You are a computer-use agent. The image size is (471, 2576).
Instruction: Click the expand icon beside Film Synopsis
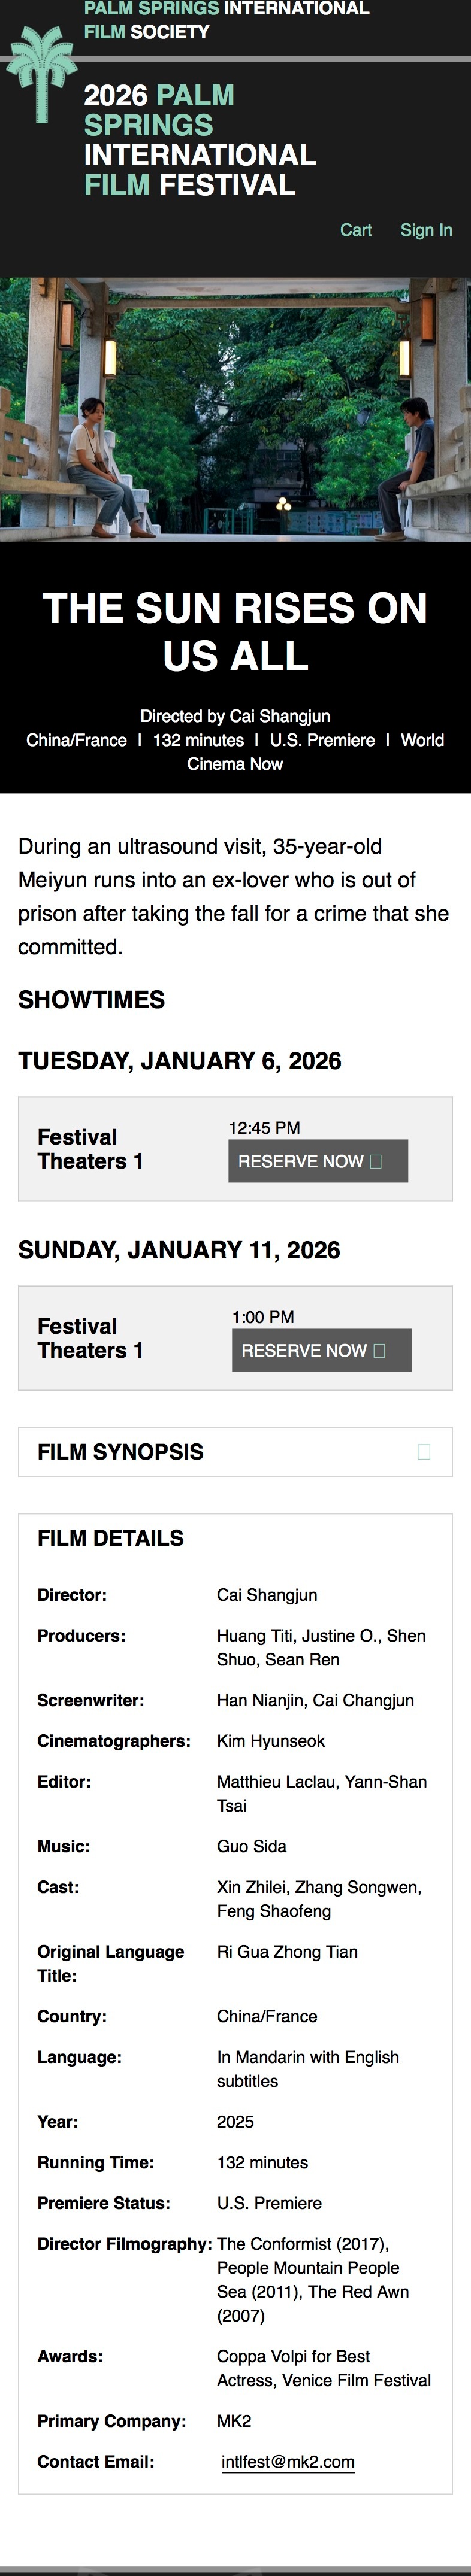tap(424, 1452)
